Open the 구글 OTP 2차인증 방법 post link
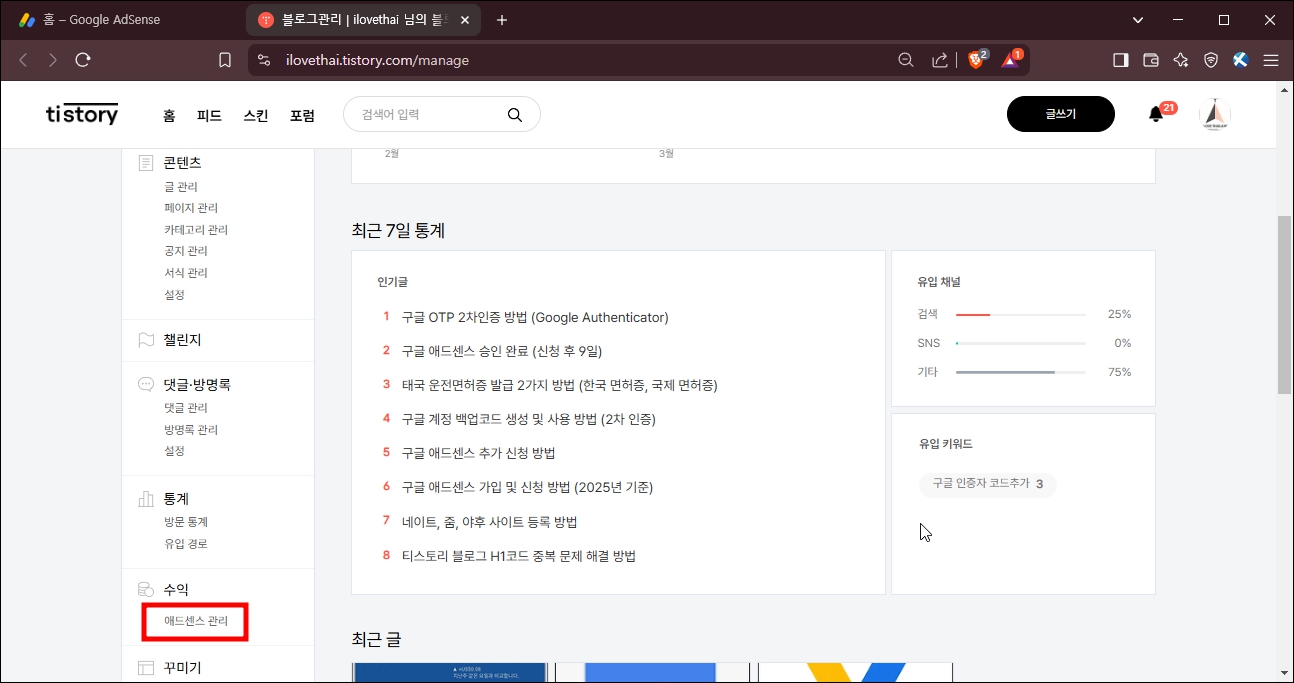This screenshot has width=1294, height=683. click(x=534, y=316)
